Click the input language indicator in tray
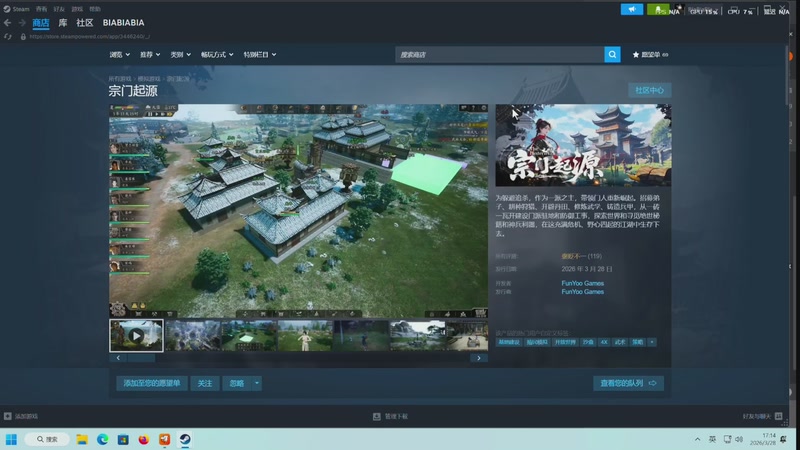The width and height of the screenshot is (800, 450). [x=712, y=439]
